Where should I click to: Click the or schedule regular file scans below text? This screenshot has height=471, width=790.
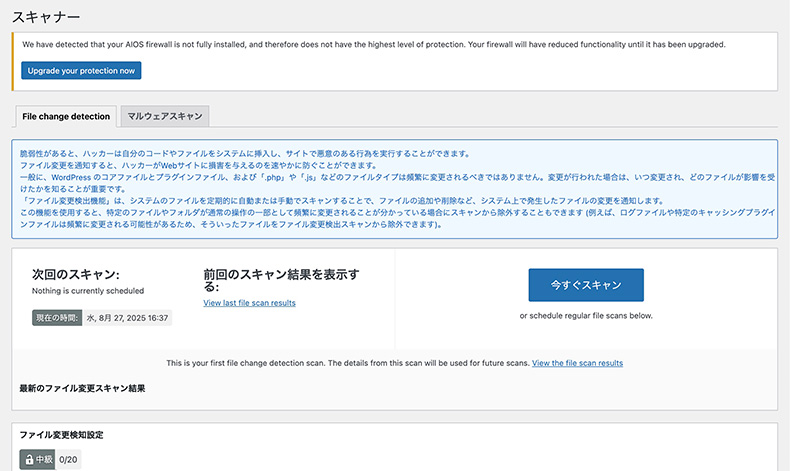click(586, 316)
